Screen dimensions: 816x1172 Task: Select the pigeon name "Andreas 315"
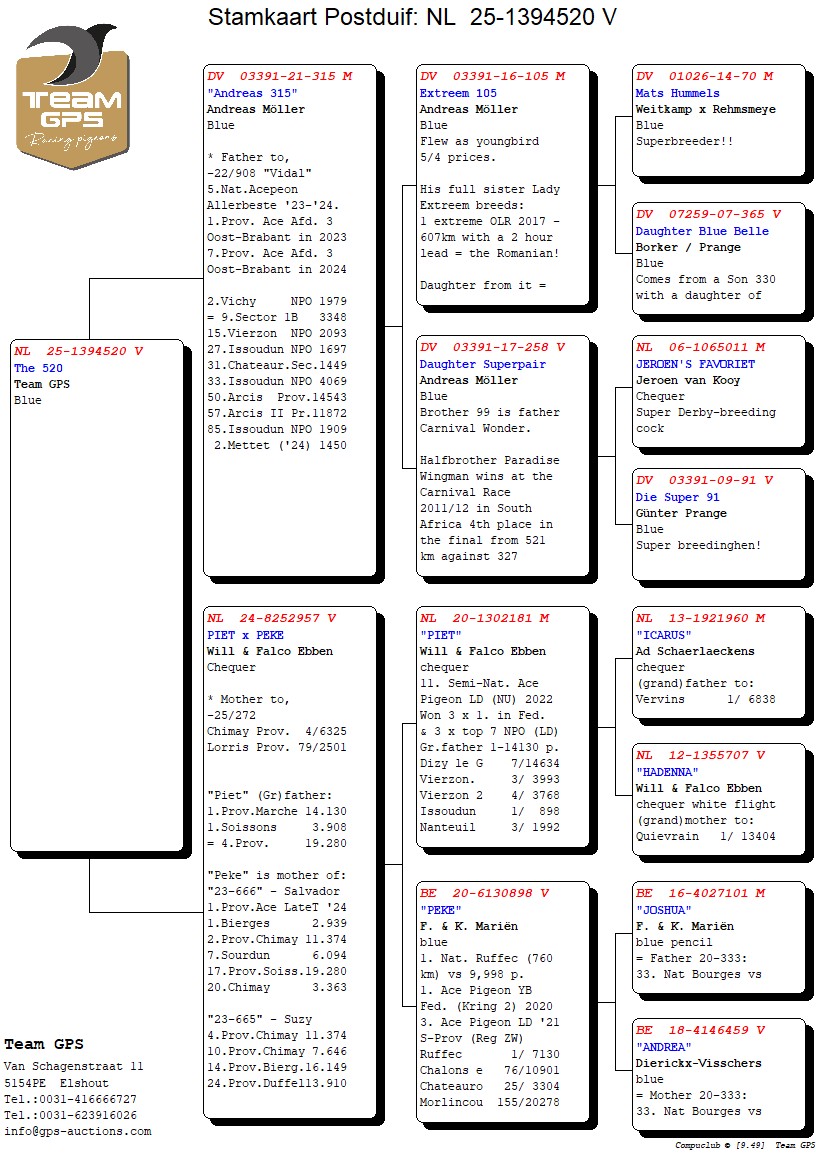coord(244,93)
